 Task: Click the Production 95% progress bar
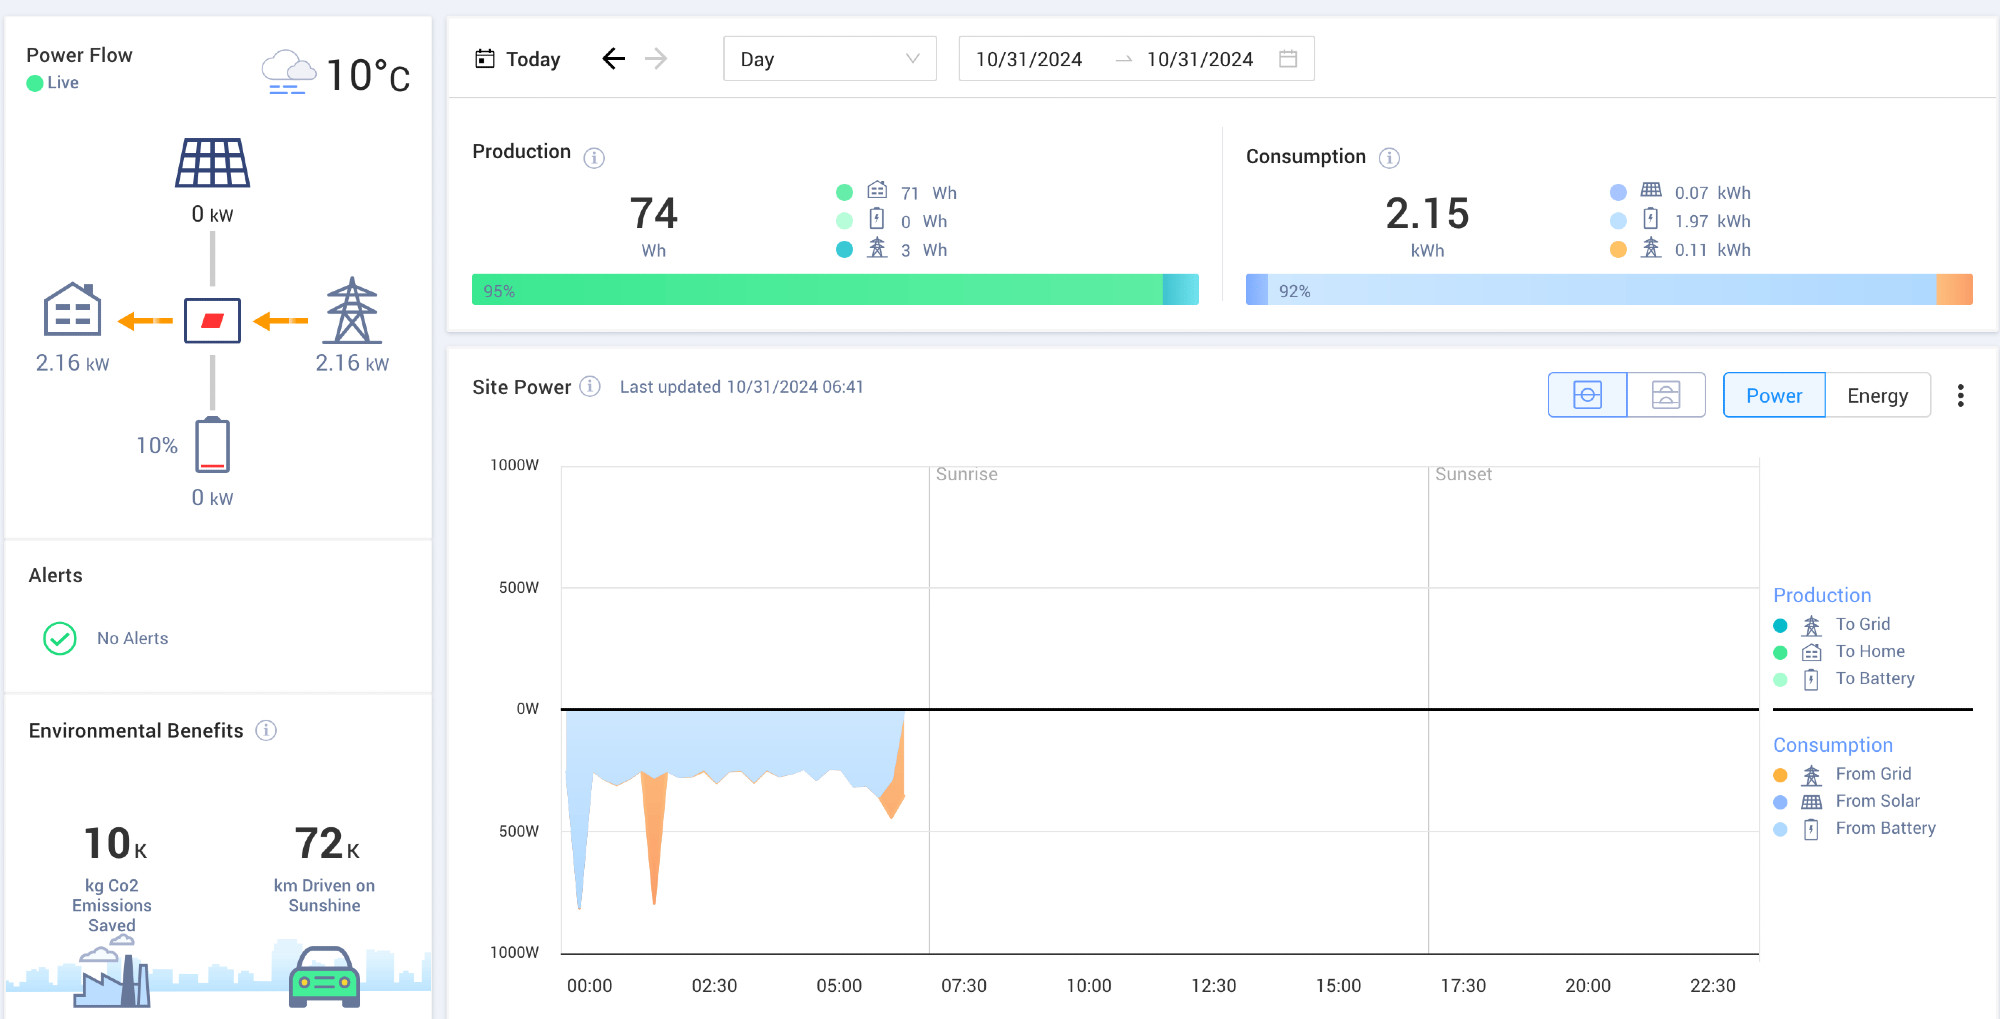point(835,290)
